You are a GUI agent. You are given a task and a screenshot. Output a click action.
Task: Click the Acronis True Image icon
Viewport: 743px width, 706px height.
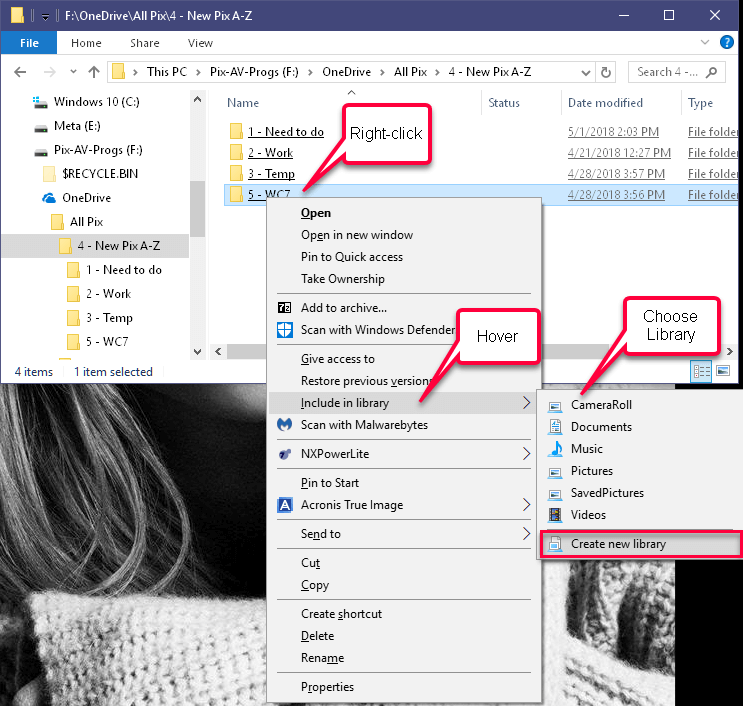284,505
